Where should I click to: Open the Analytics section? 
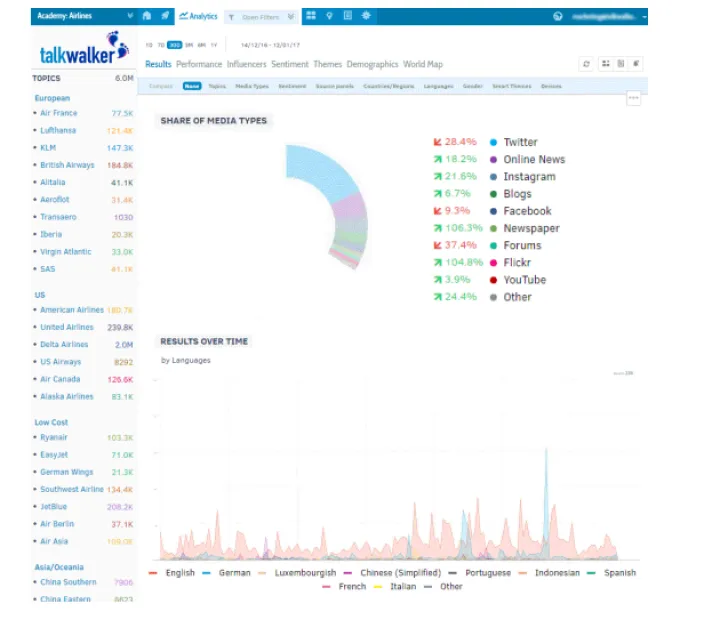[198, 16]
